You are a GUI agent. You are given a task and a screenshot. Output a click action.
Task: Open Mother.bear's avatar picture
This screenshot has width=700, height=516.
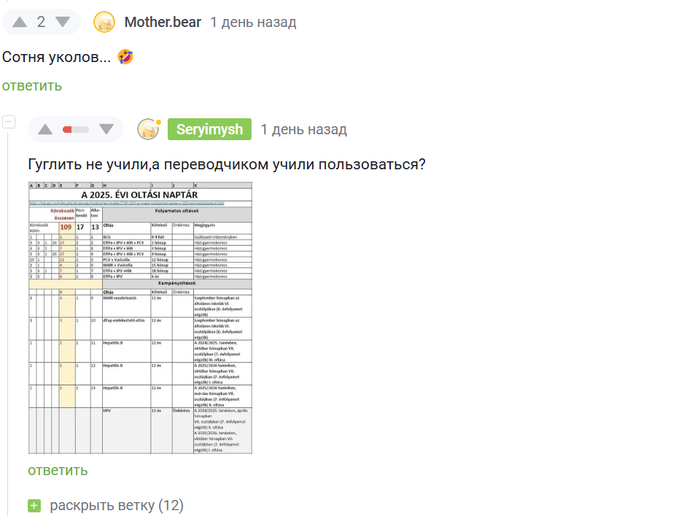coord(104,22)
